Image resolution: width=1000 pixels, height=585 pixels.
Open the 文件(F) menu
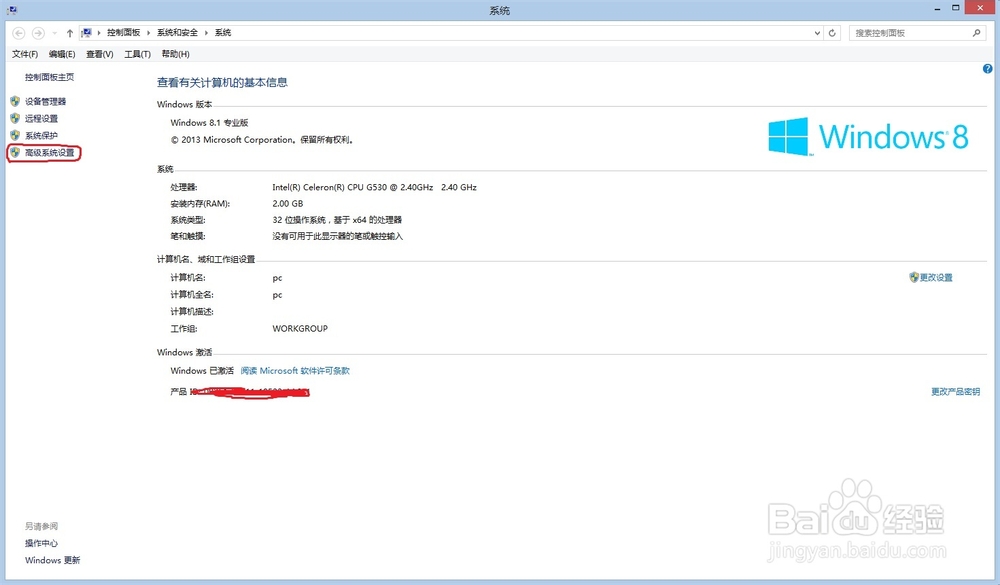point(25,54)
